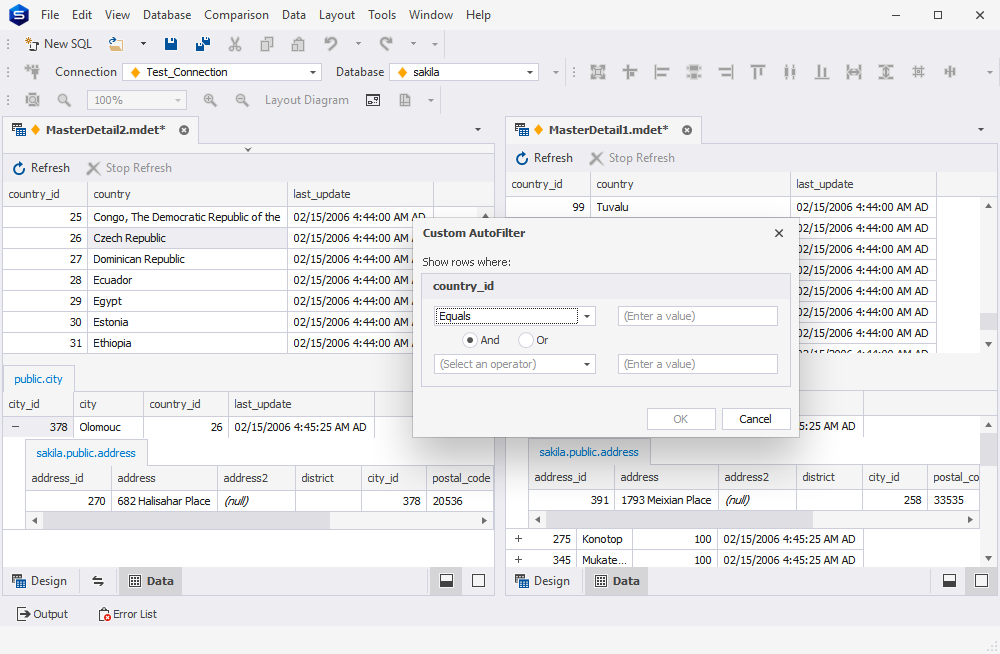
Task: Click the Cut scissors icon
Action: pyautogui.click(x=235, y=44)
